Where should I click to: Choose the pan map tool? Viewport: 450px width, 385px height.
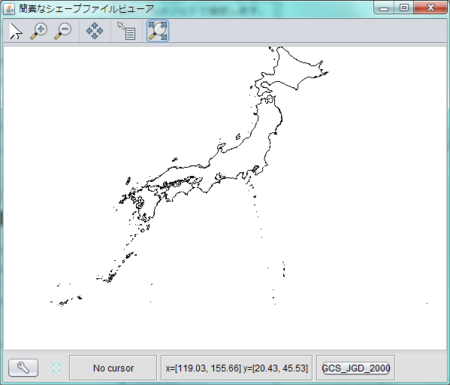pyautogui.click(x=95, y=31)
